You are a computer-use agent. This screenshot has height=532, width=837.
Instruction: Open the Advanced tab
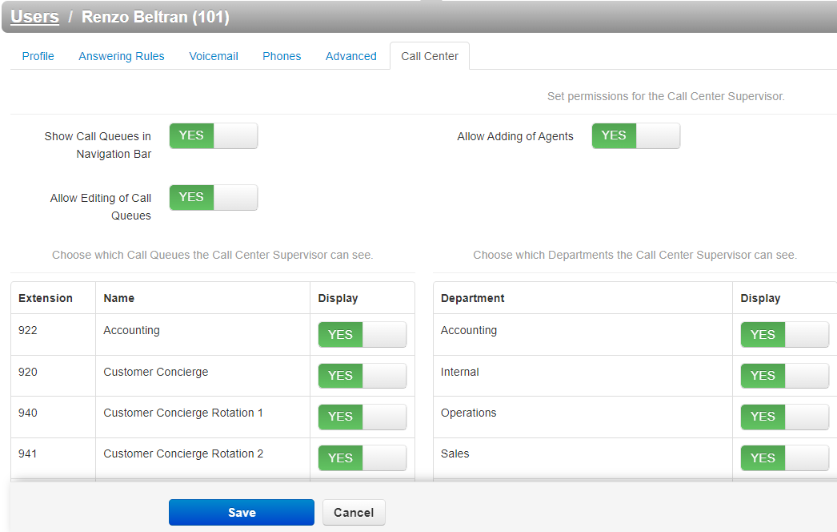click(x=351, y=56)
